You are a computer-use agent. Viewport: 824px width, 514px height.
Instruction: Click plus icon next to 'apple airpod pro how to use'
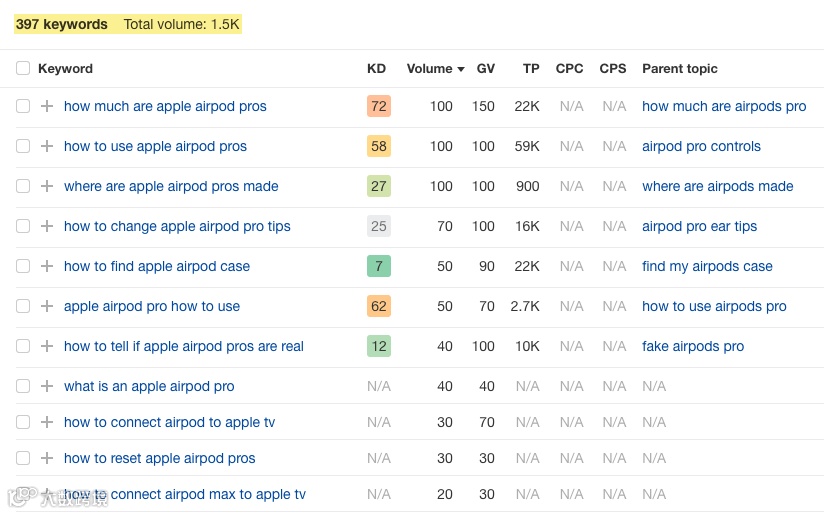click(46, 306)
